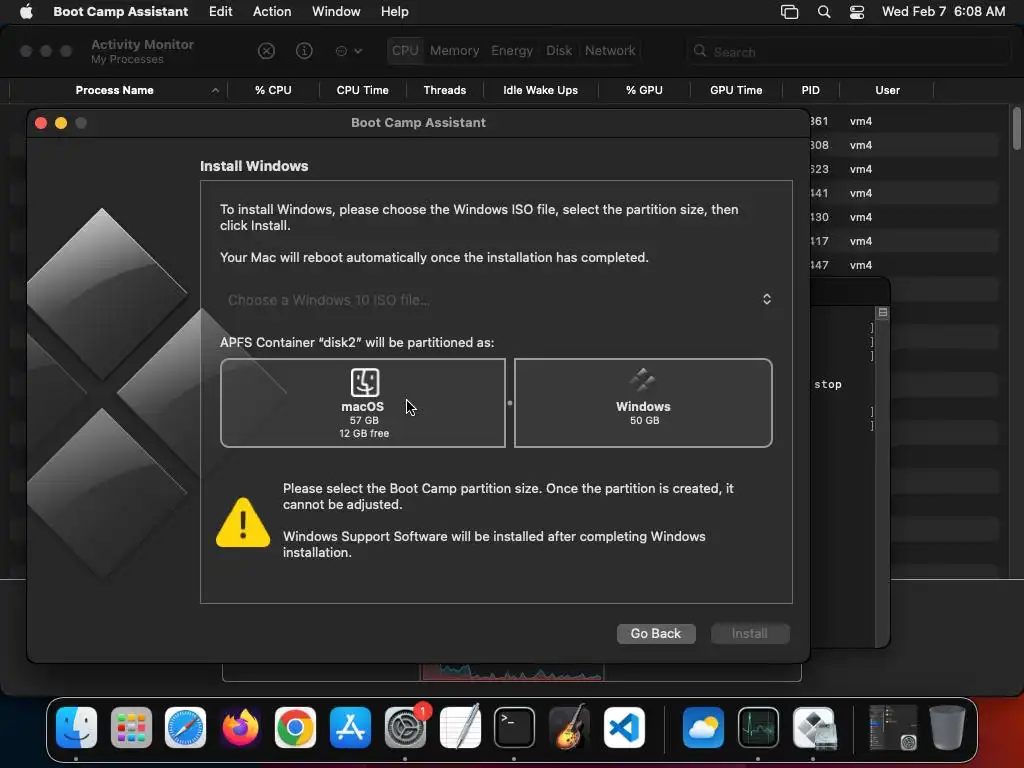Image resolution: width=1024 pixels, height=768 pixels.
Task: Open the Boot Camp Assistant menu
Action: click(x=120, y=11)
